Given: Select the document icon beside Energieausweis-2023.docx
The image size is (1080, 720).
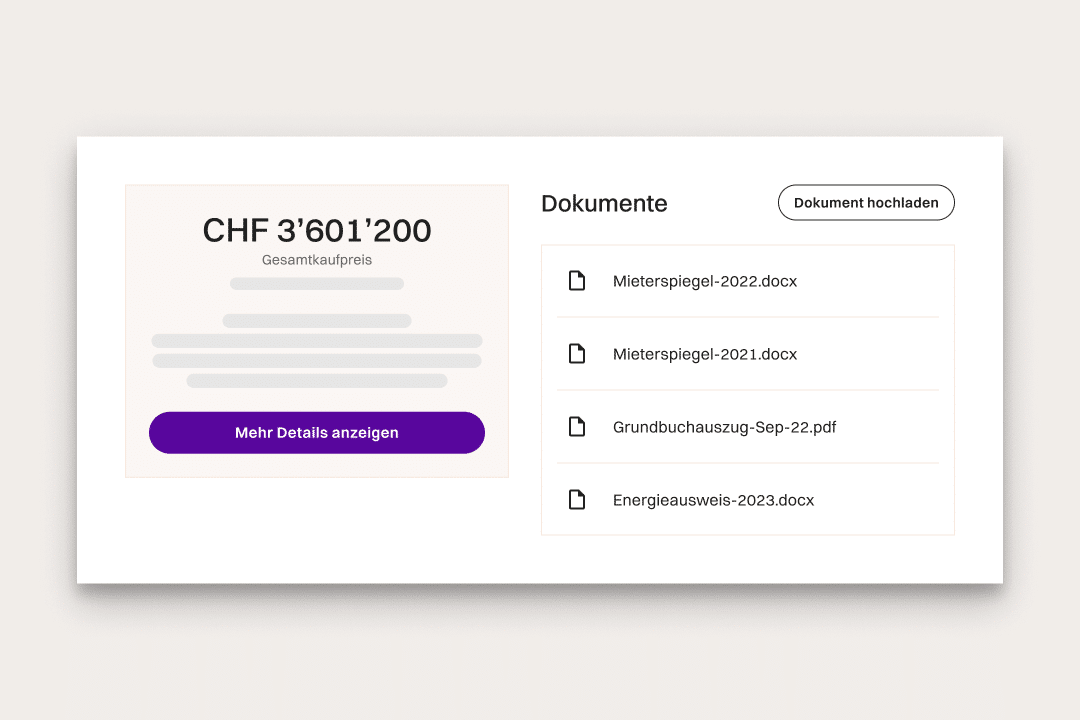Looking at the screenshot, I should tap(576, 500).
